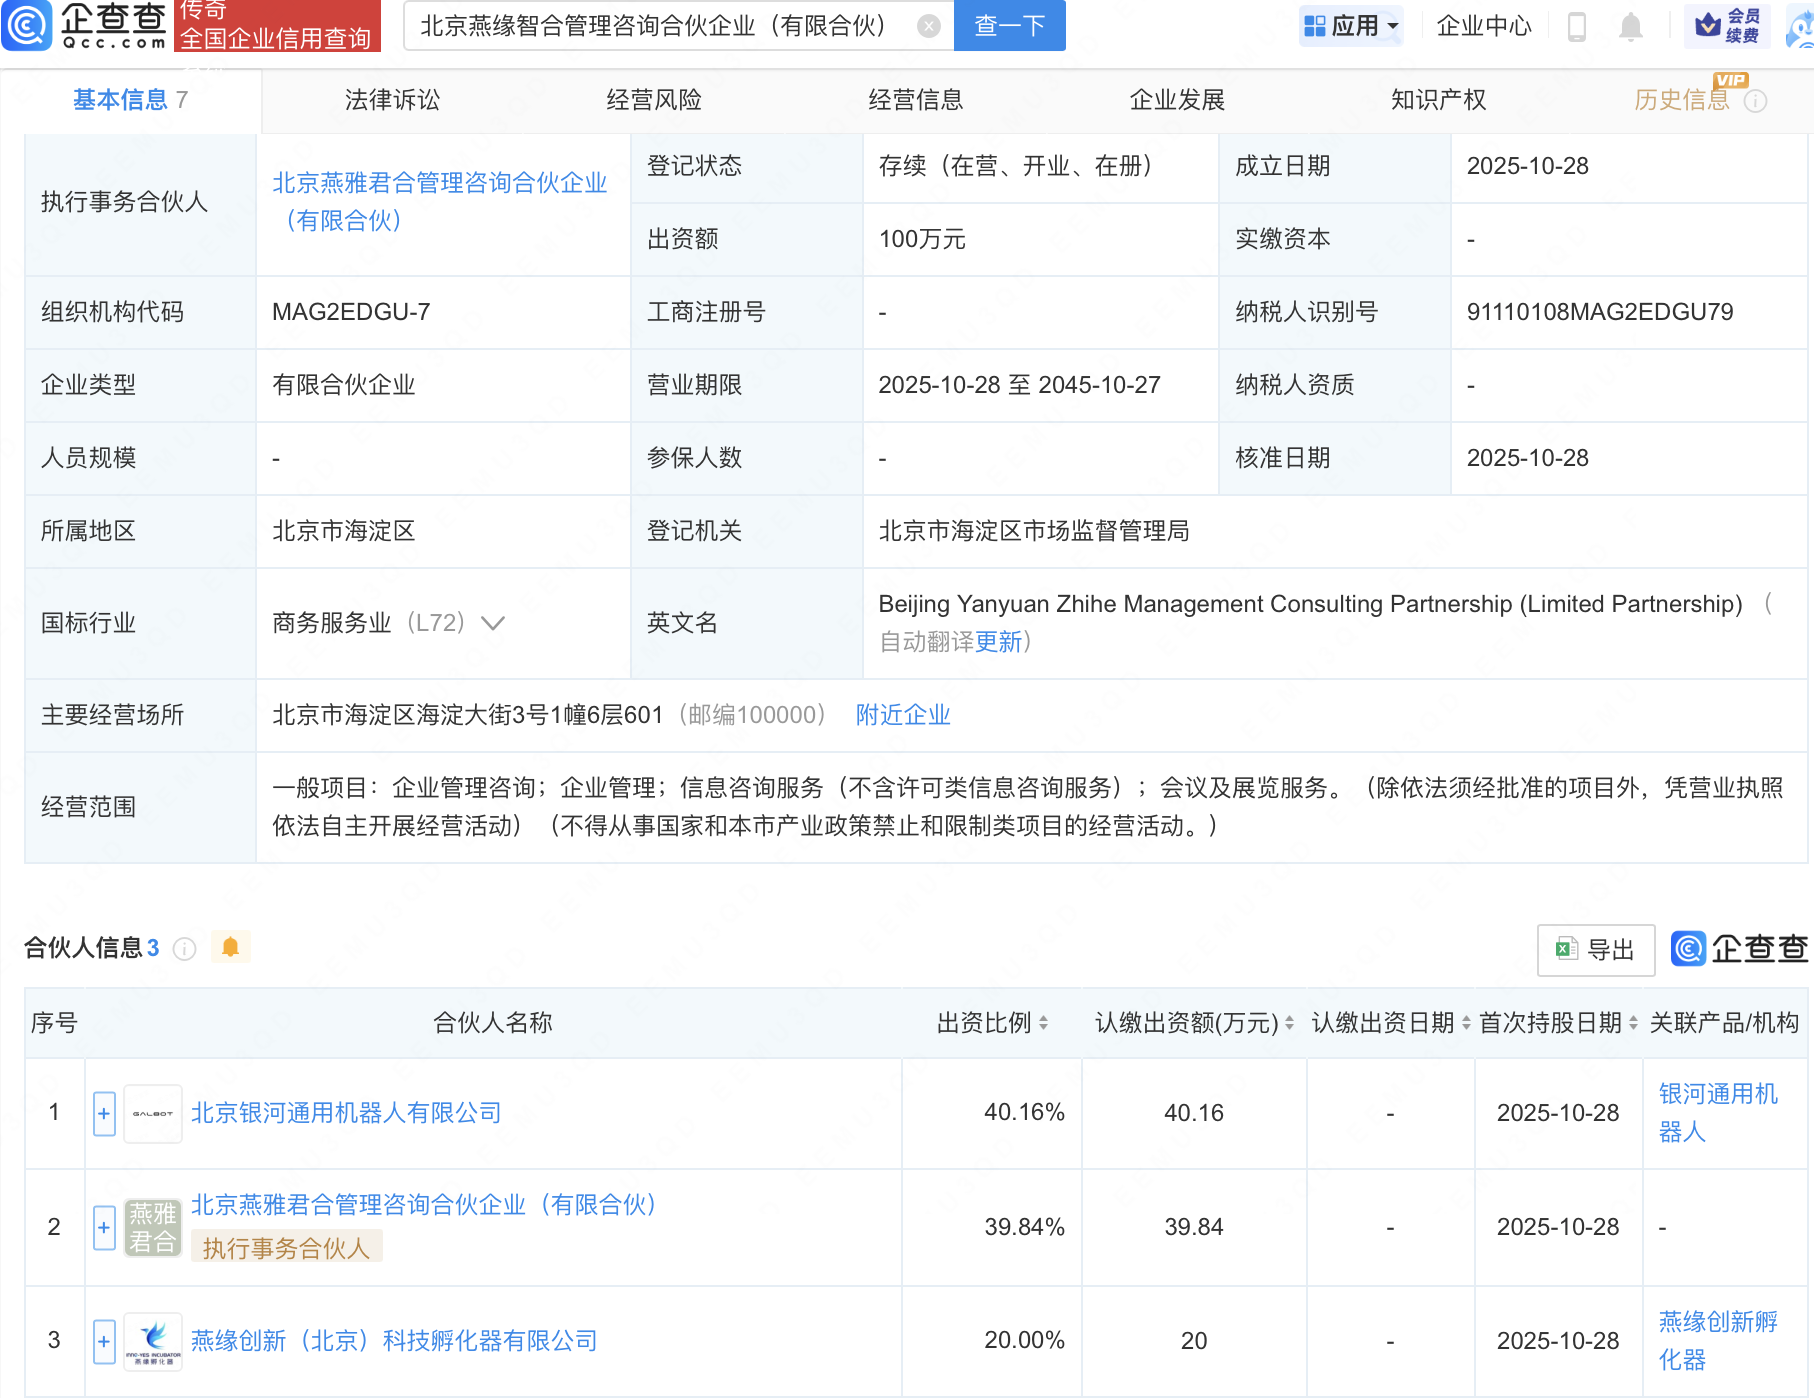Click the GALBOT company logo thumbnail
This screenshot has width=1814, height=1398.
(x=151, y=1113)
